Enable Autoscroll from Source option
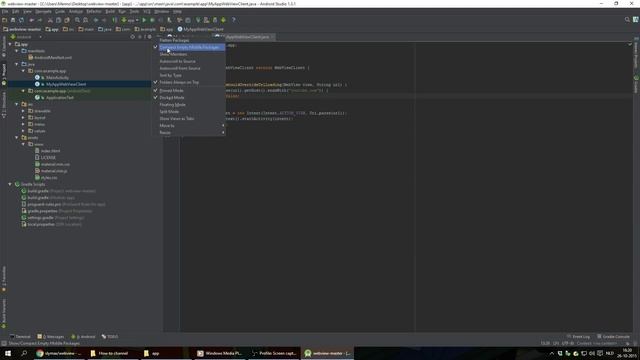 (x=189, y=68)
